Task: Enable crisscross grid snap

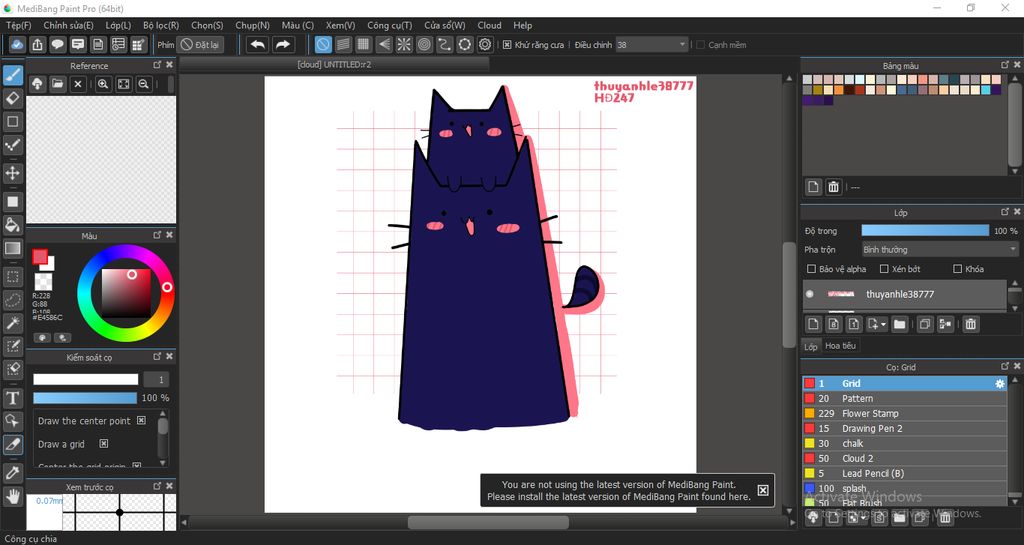Action: point(363,44)
